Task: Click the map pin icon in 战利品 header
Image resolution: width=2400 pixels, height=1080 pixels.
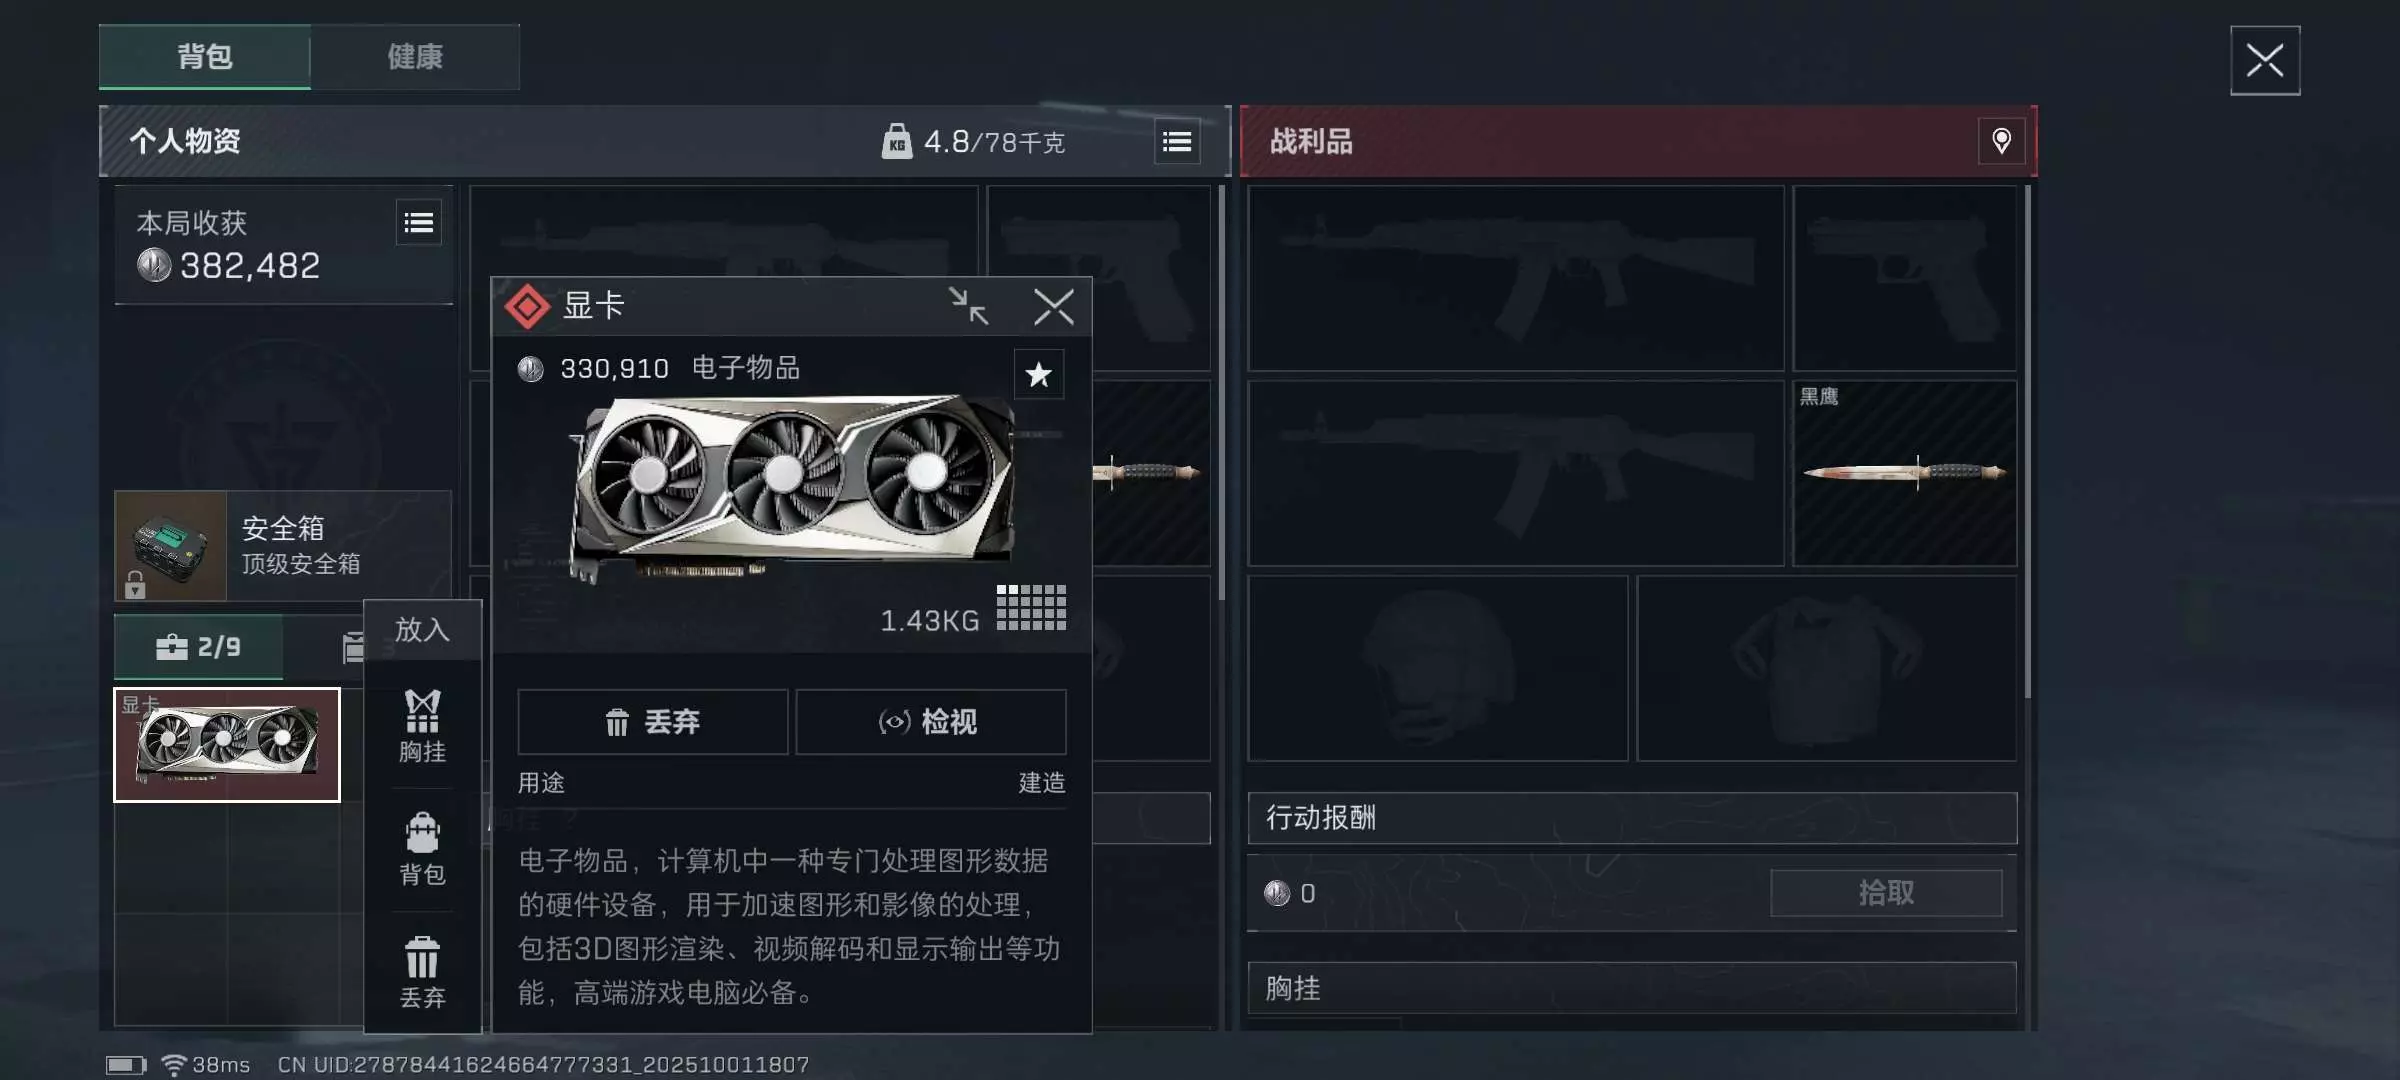Action: tap(2001, 141)
